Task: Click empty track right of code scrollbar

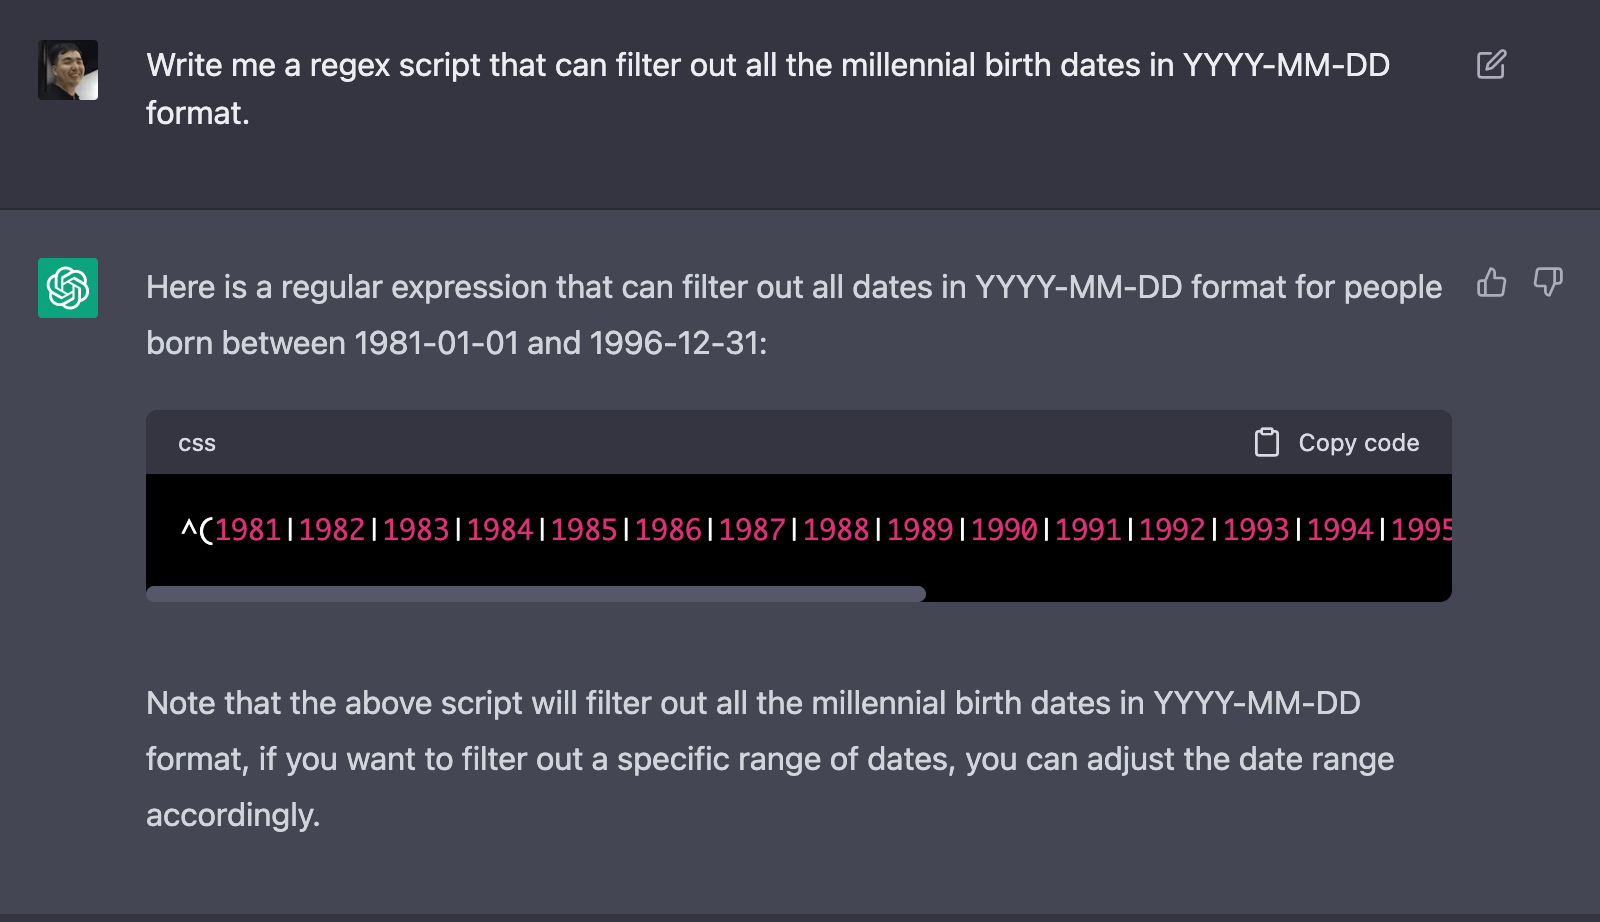Action: [1188, 594]
